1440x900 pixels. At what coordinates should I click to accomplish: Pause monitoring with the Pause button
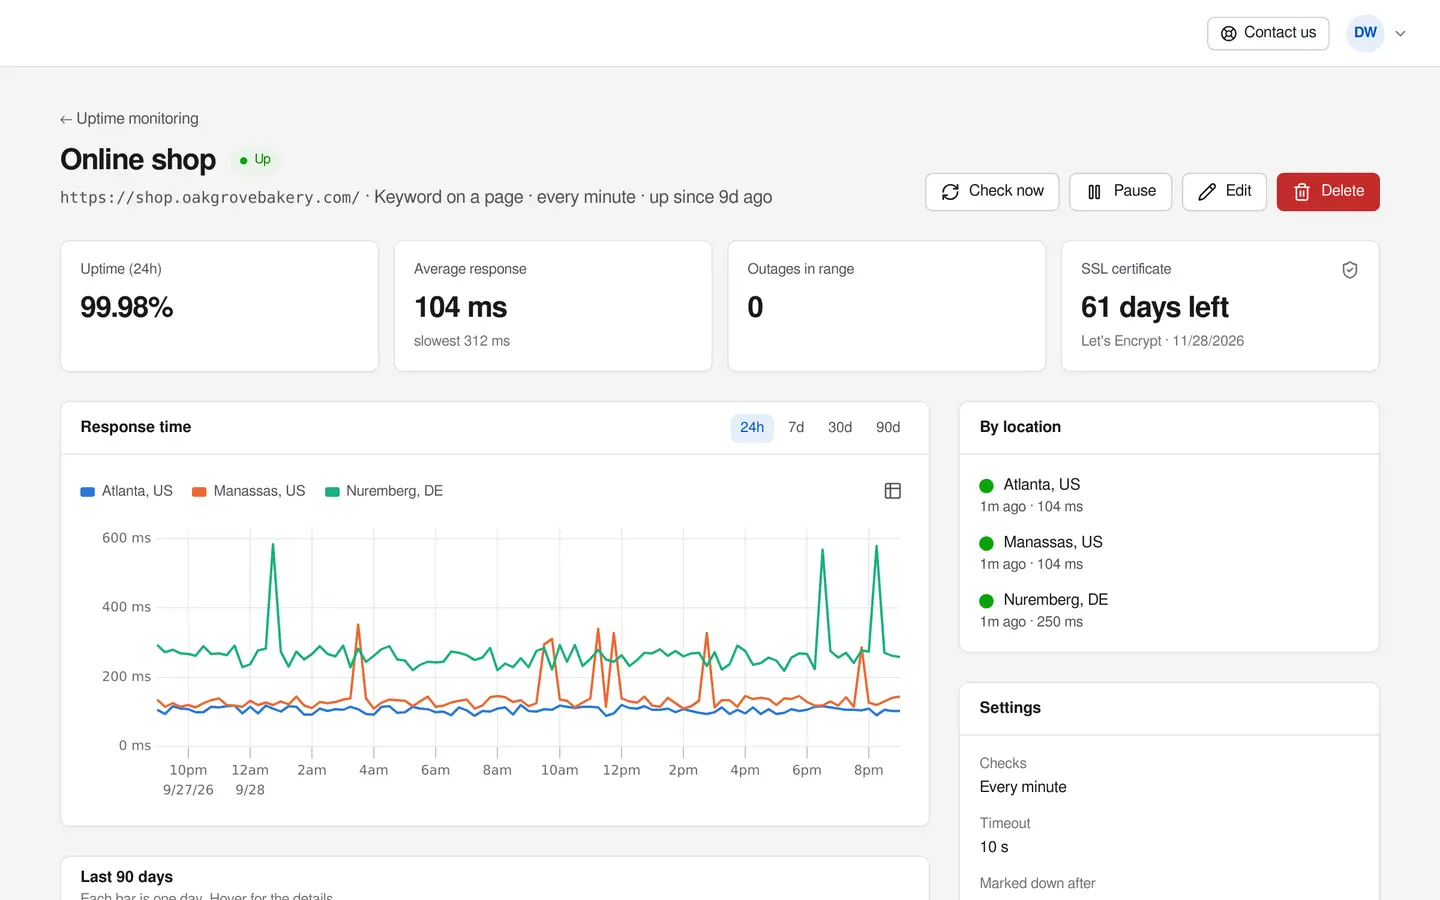[1120, 191]
